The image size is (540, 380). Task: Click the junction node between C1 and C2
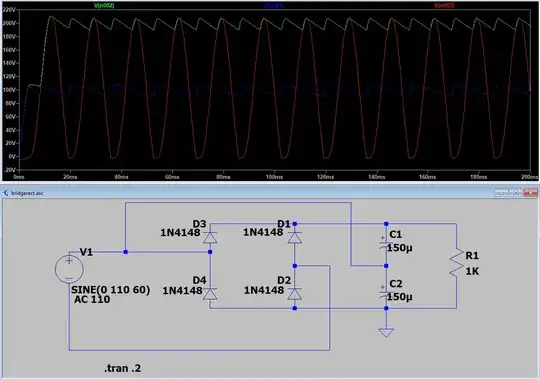pos(386,266)
